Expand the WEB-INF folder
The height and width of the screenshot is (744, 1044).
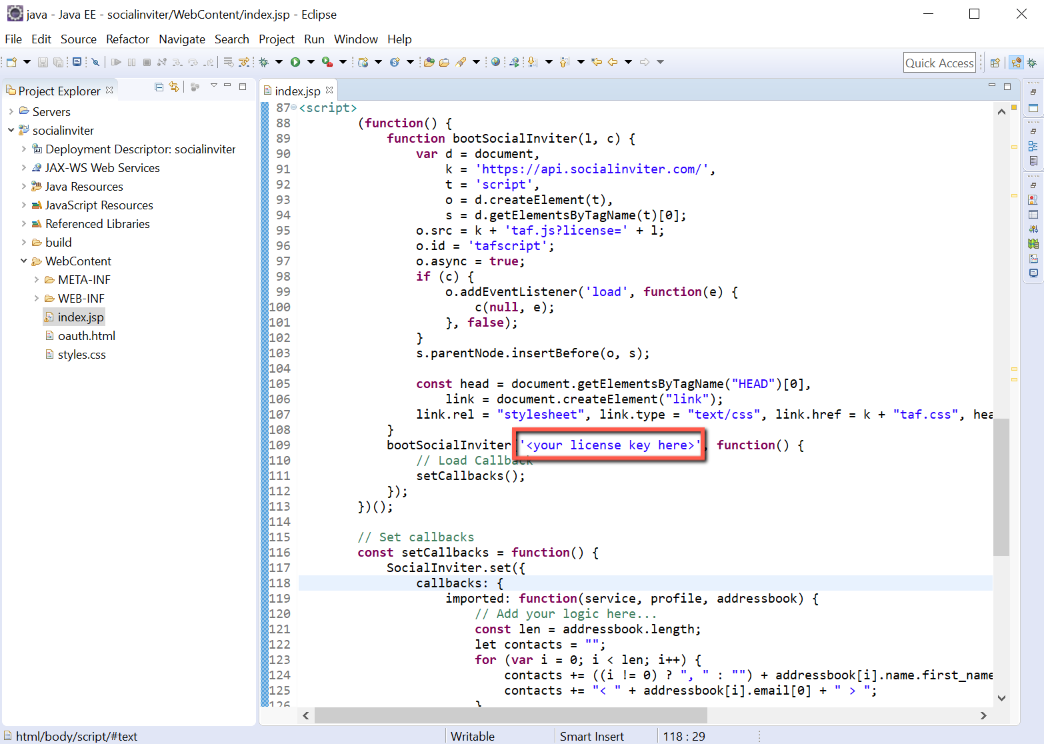point(37,298)
